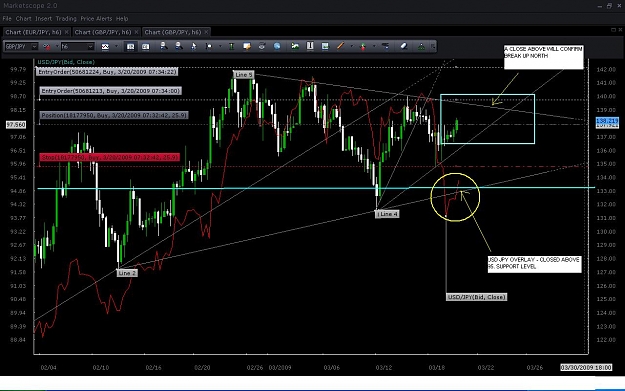The image size is (625, 391).
Task: Click the blue globe icon
Action: (277, 47)
